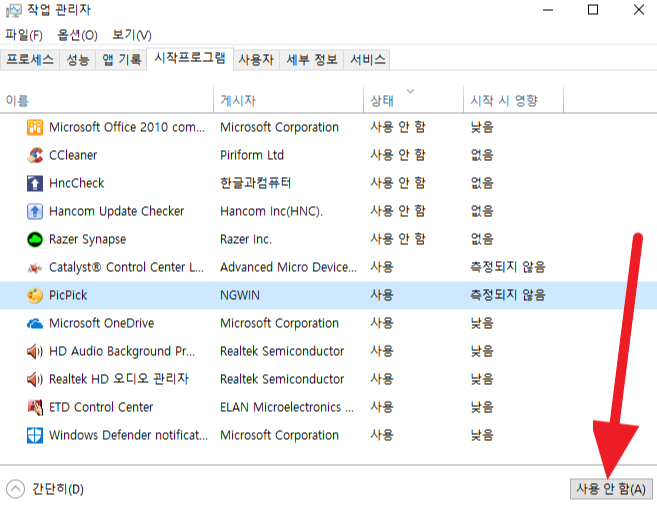Switch to the 성능 tab

(78, 60)
